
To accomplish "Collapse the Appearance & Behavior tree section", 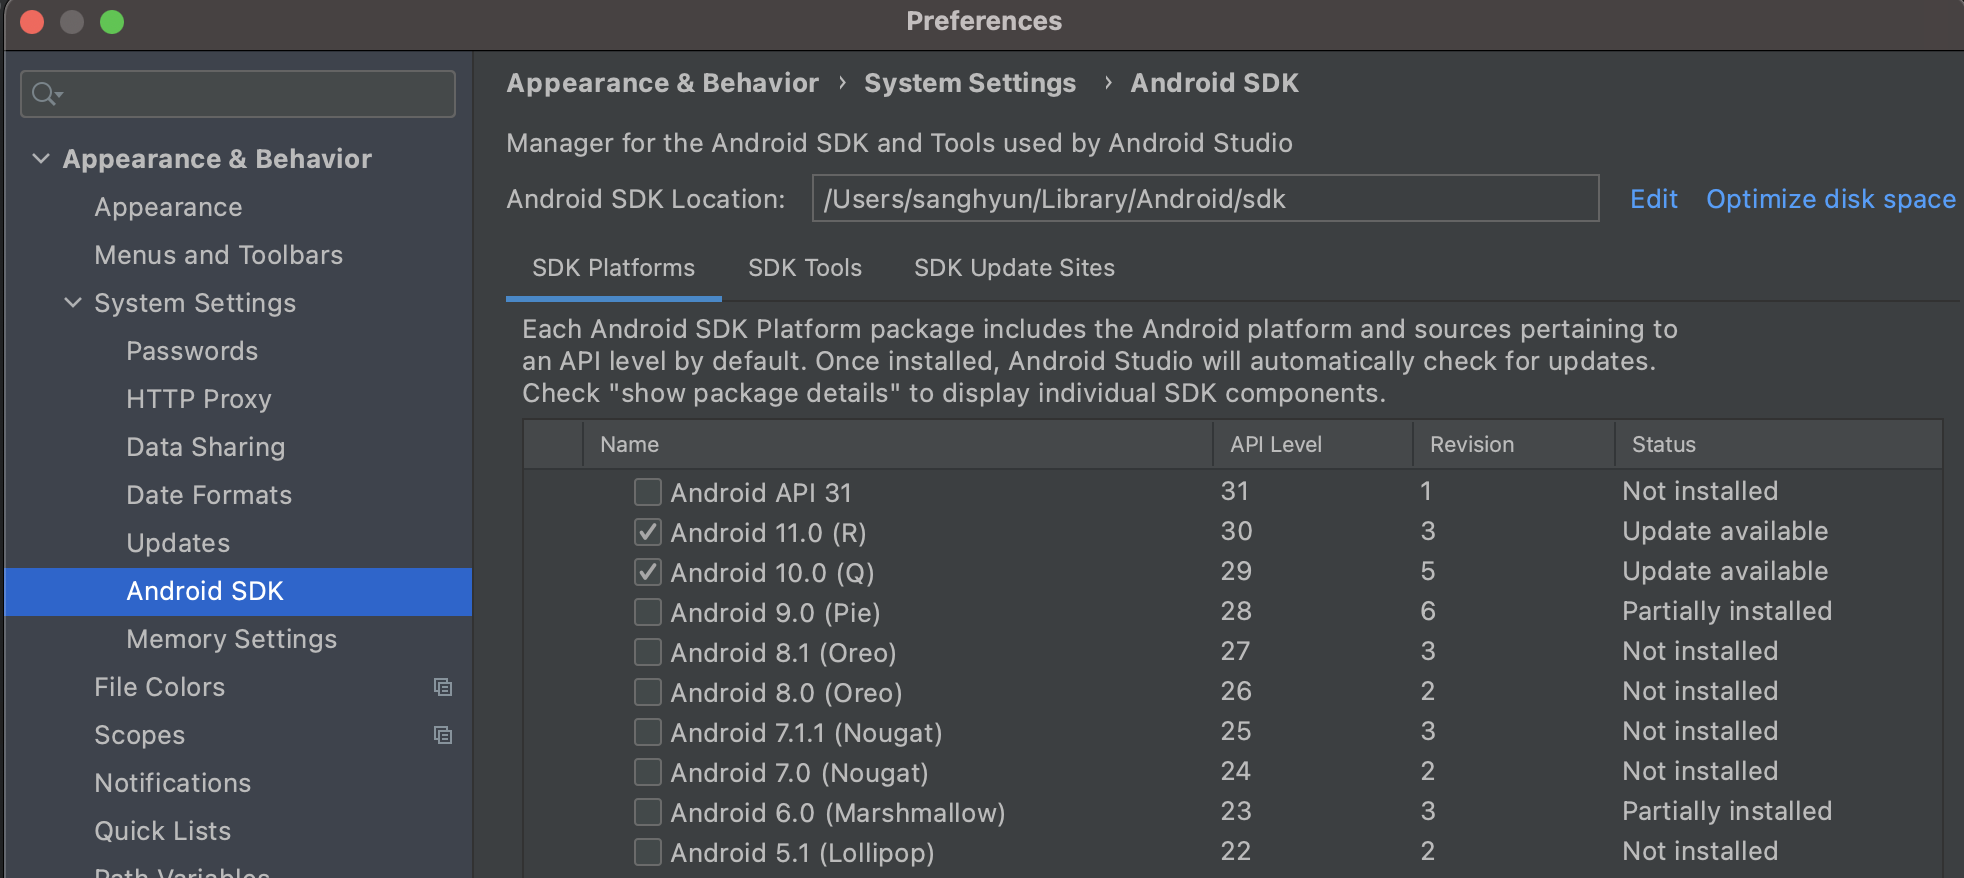I will pyautogui.click(x=41, y=159).
